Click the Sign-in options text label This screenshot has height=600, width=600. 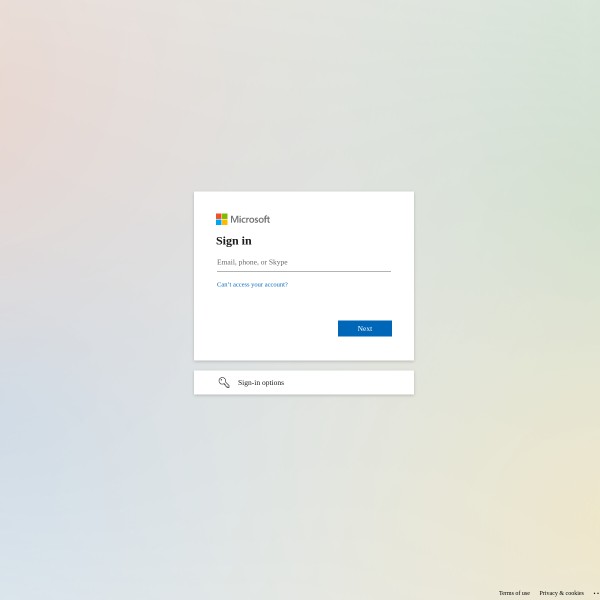261,383
